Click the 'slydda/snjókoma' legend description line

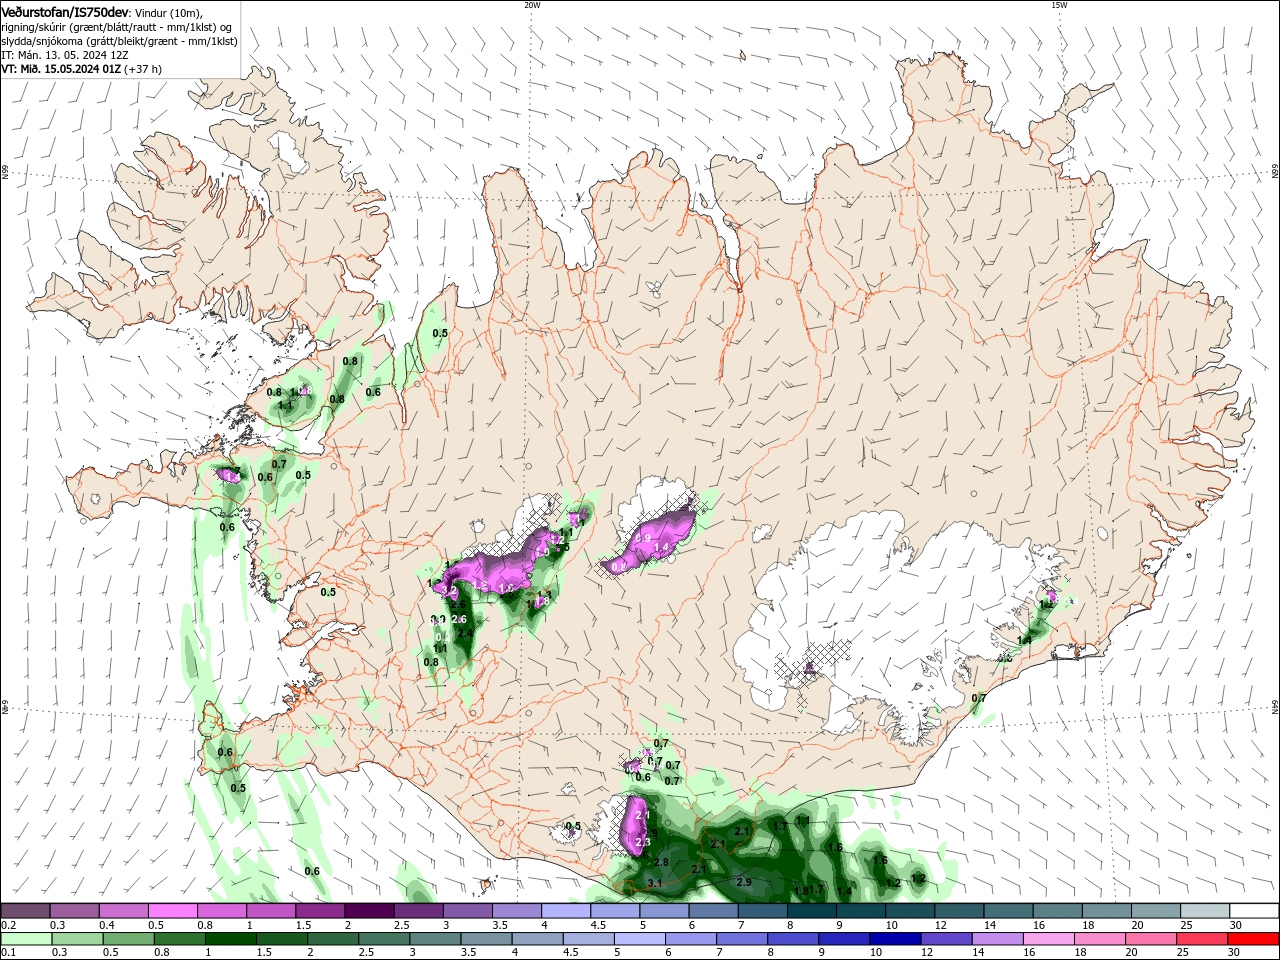coord(119,41)
